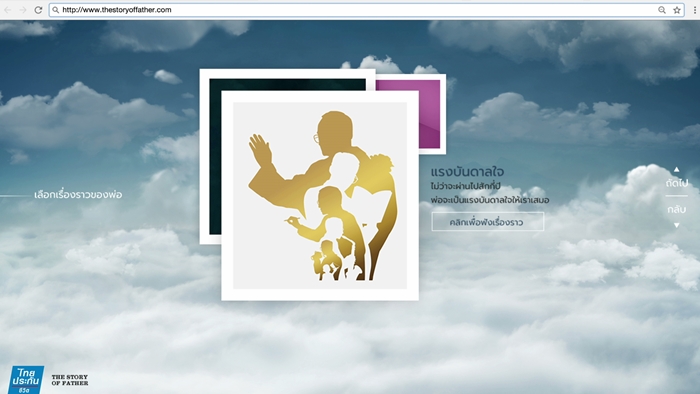
Task: Click the zoom magnifier icon in address bar
Action: [662, 10]
